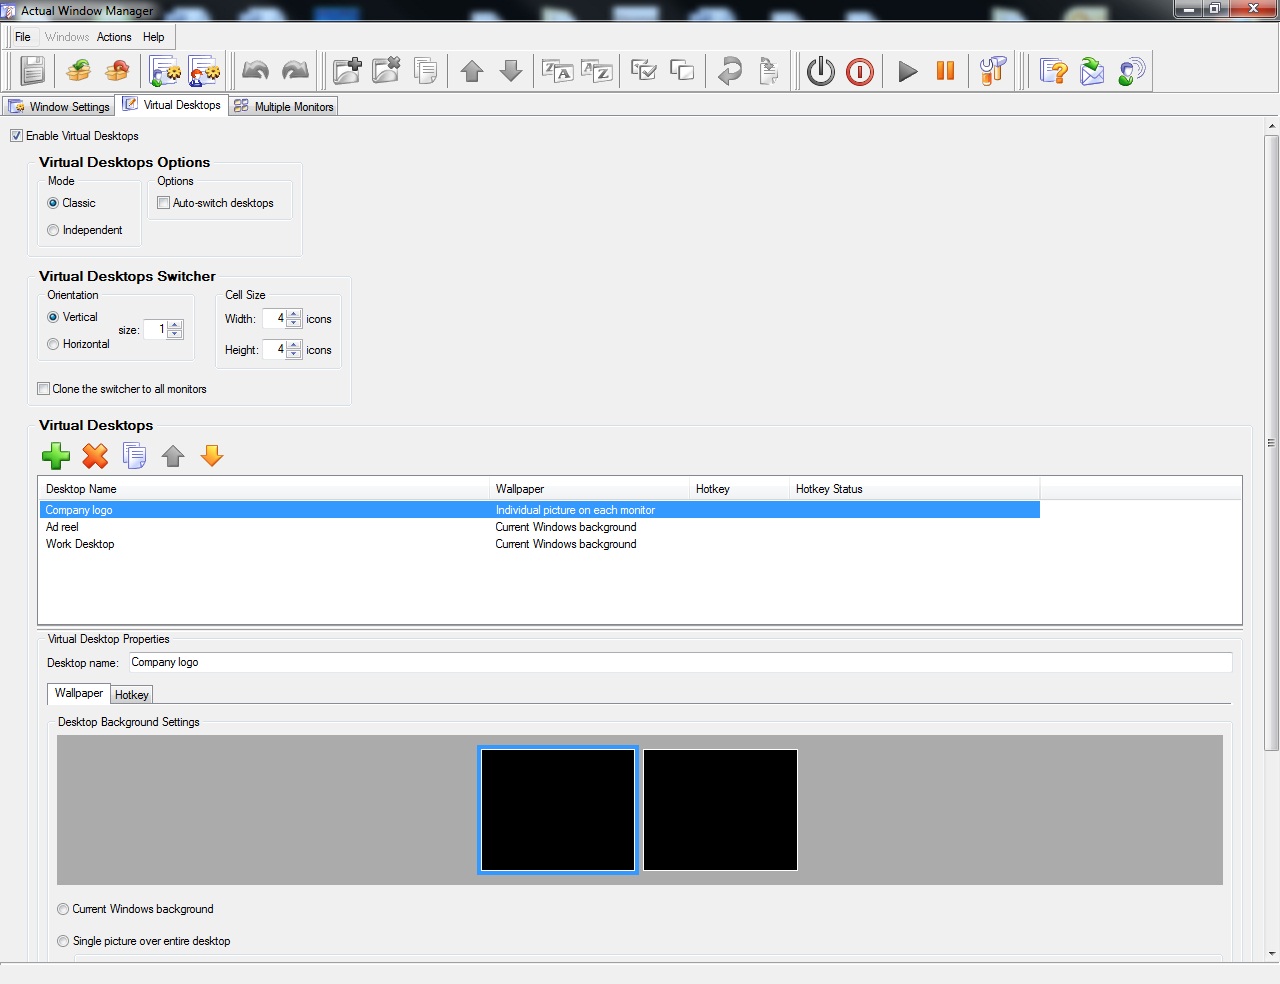Image resolution: width=1280 pixels, height=984 pixels.
Task: Open the Hotkey properties tab
Action: pos(131,695)
